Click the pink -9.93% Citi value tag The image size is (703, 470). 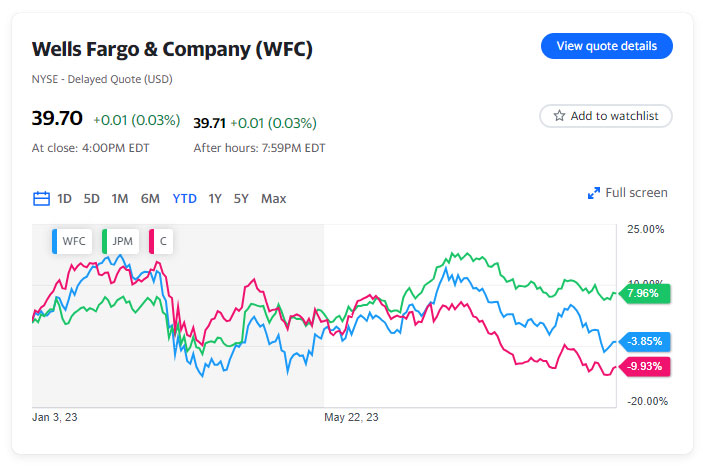[x=645, y=366]
